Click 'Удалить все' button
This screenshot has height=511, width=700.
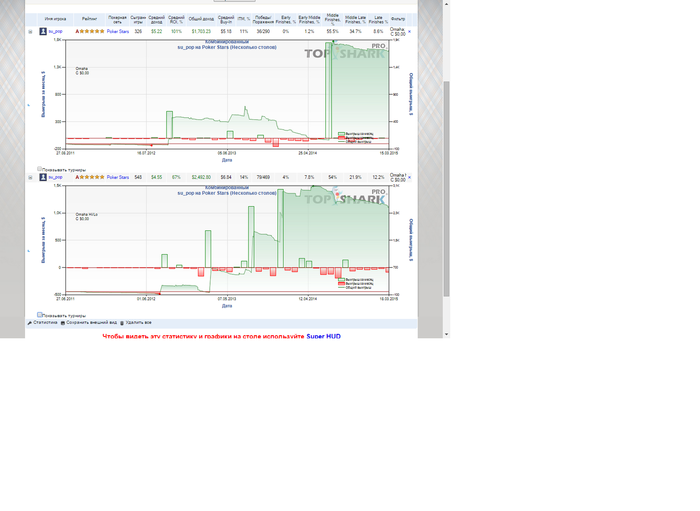coord(138,322)
